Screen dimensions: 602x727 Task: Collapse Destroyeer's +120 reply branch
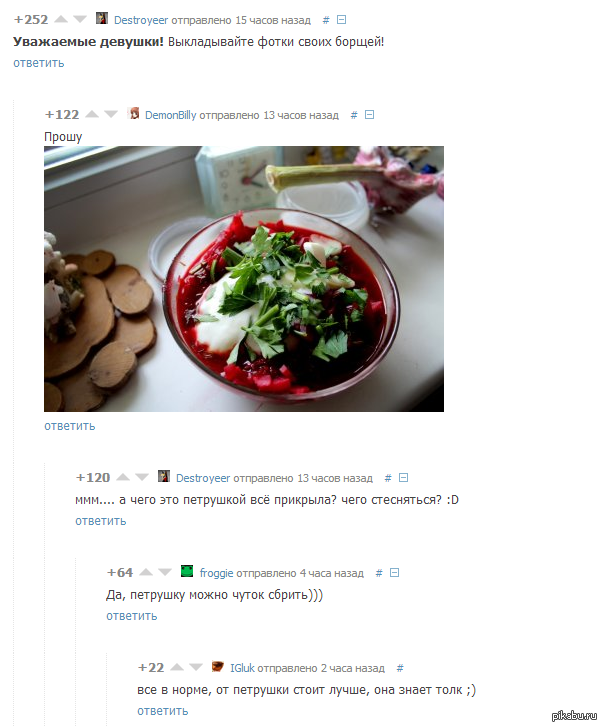[x=403, y=478]
